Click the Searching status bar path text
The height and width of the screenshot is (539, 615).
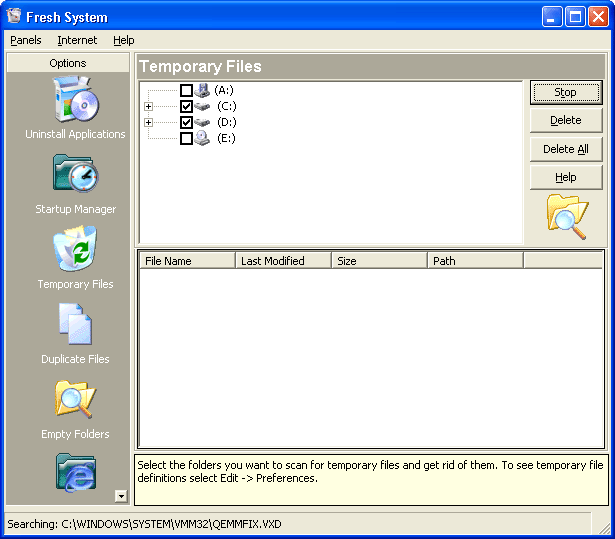coord(144,524)
